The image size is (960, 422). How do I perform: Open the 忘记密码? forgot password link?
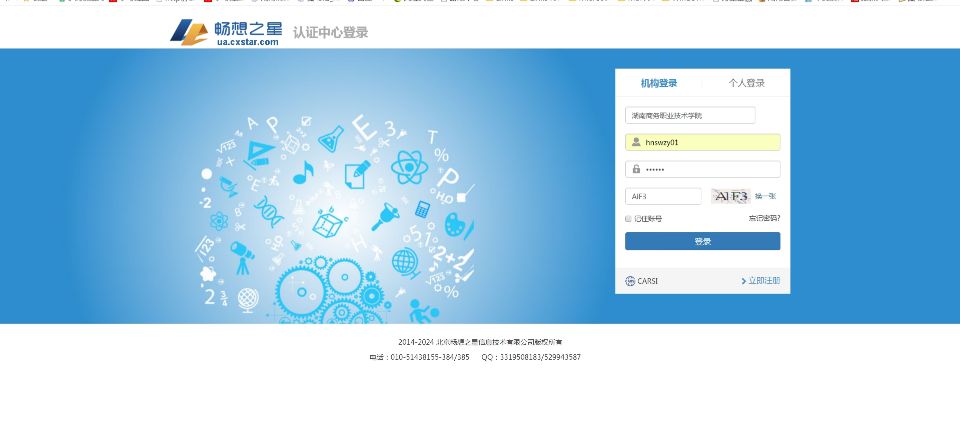point(764,218)
